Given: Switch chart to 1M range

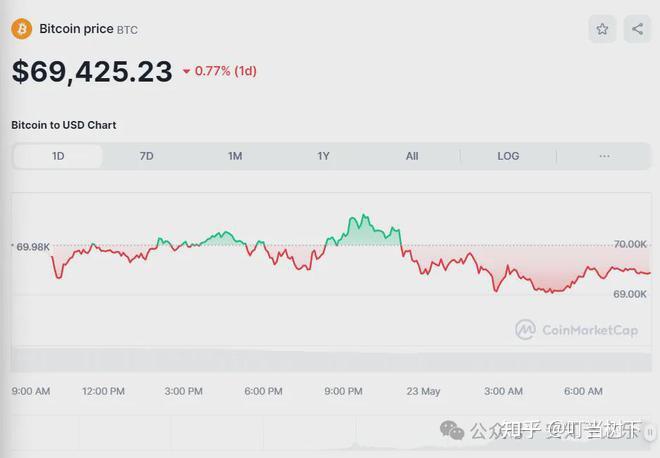Looking at the screenshot, I should click(235, 156).
